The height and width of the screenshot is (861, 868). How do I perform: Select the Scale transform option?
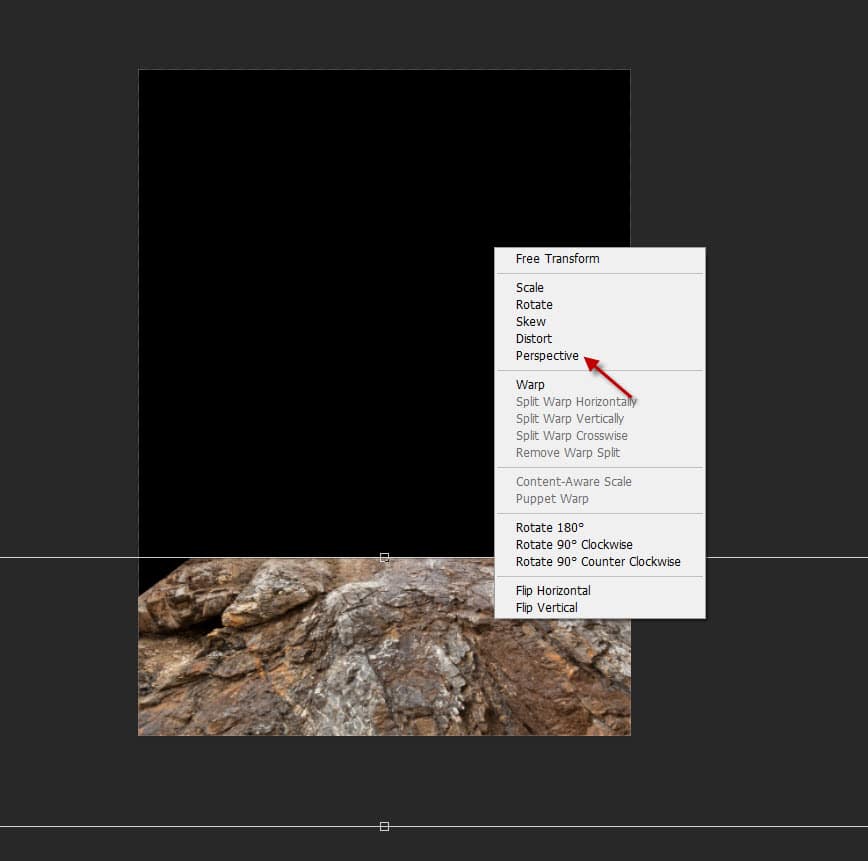tap(530, 288)
